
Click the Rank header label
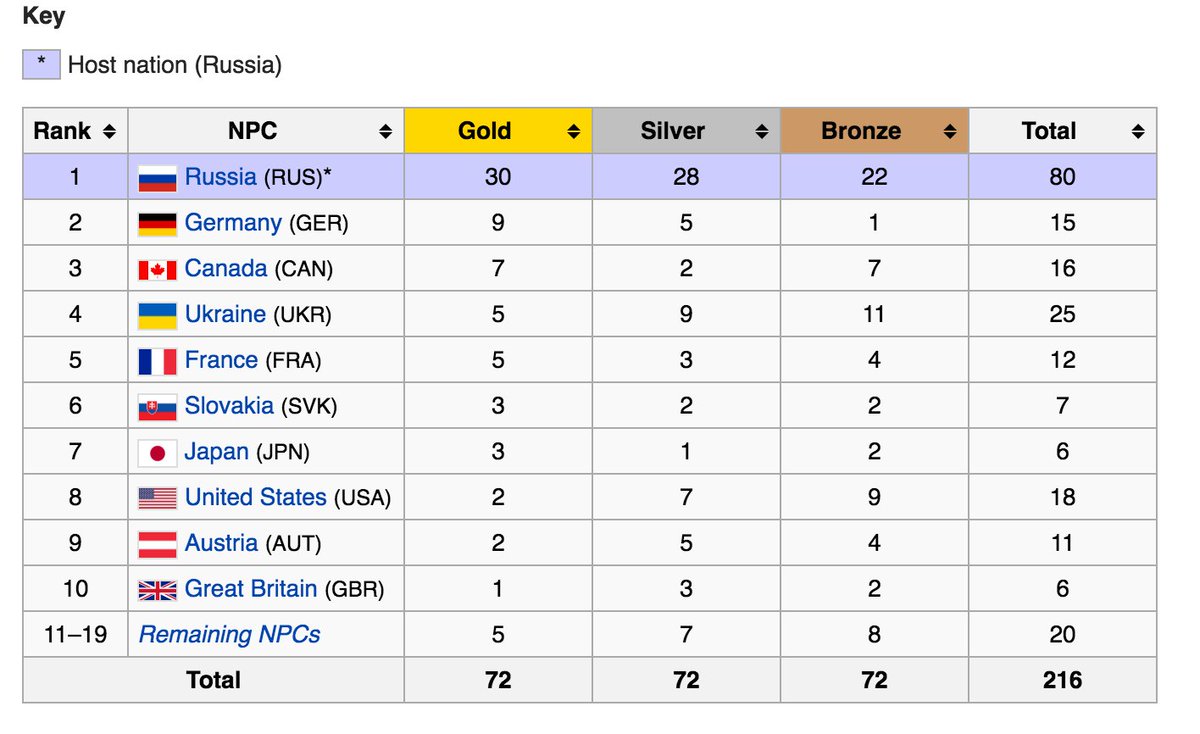tap(62, 131)
